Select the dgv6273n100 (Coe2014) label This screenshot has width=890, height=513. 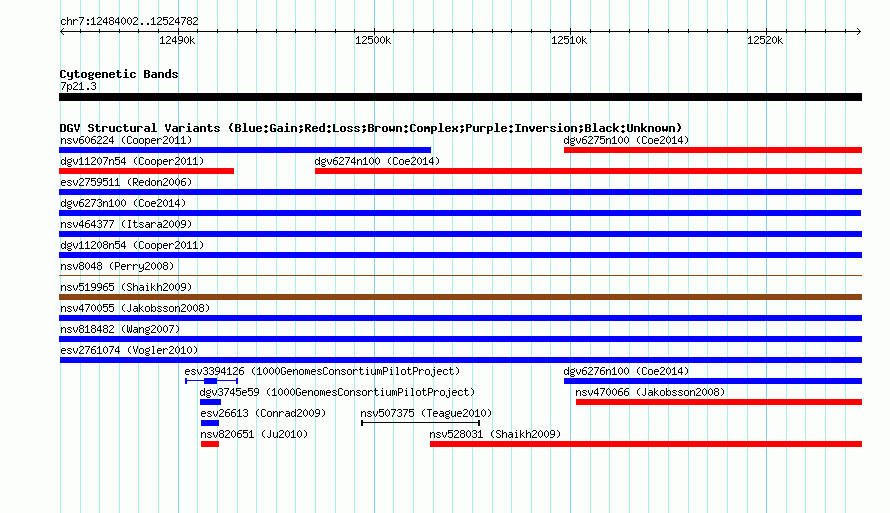[123, 203]
